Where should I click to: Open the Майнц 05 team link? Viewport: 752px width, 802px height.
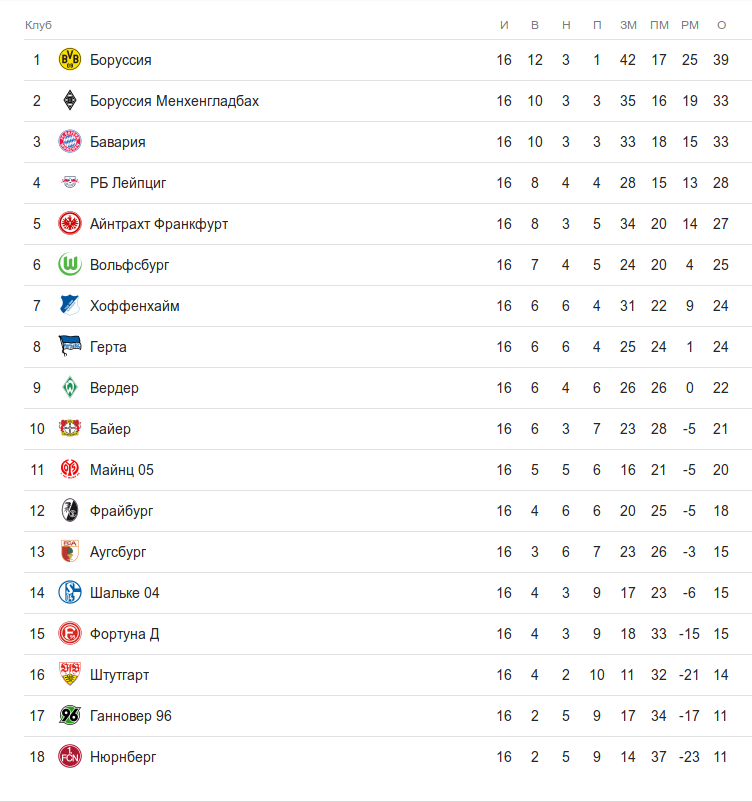(x=121, y=470)
